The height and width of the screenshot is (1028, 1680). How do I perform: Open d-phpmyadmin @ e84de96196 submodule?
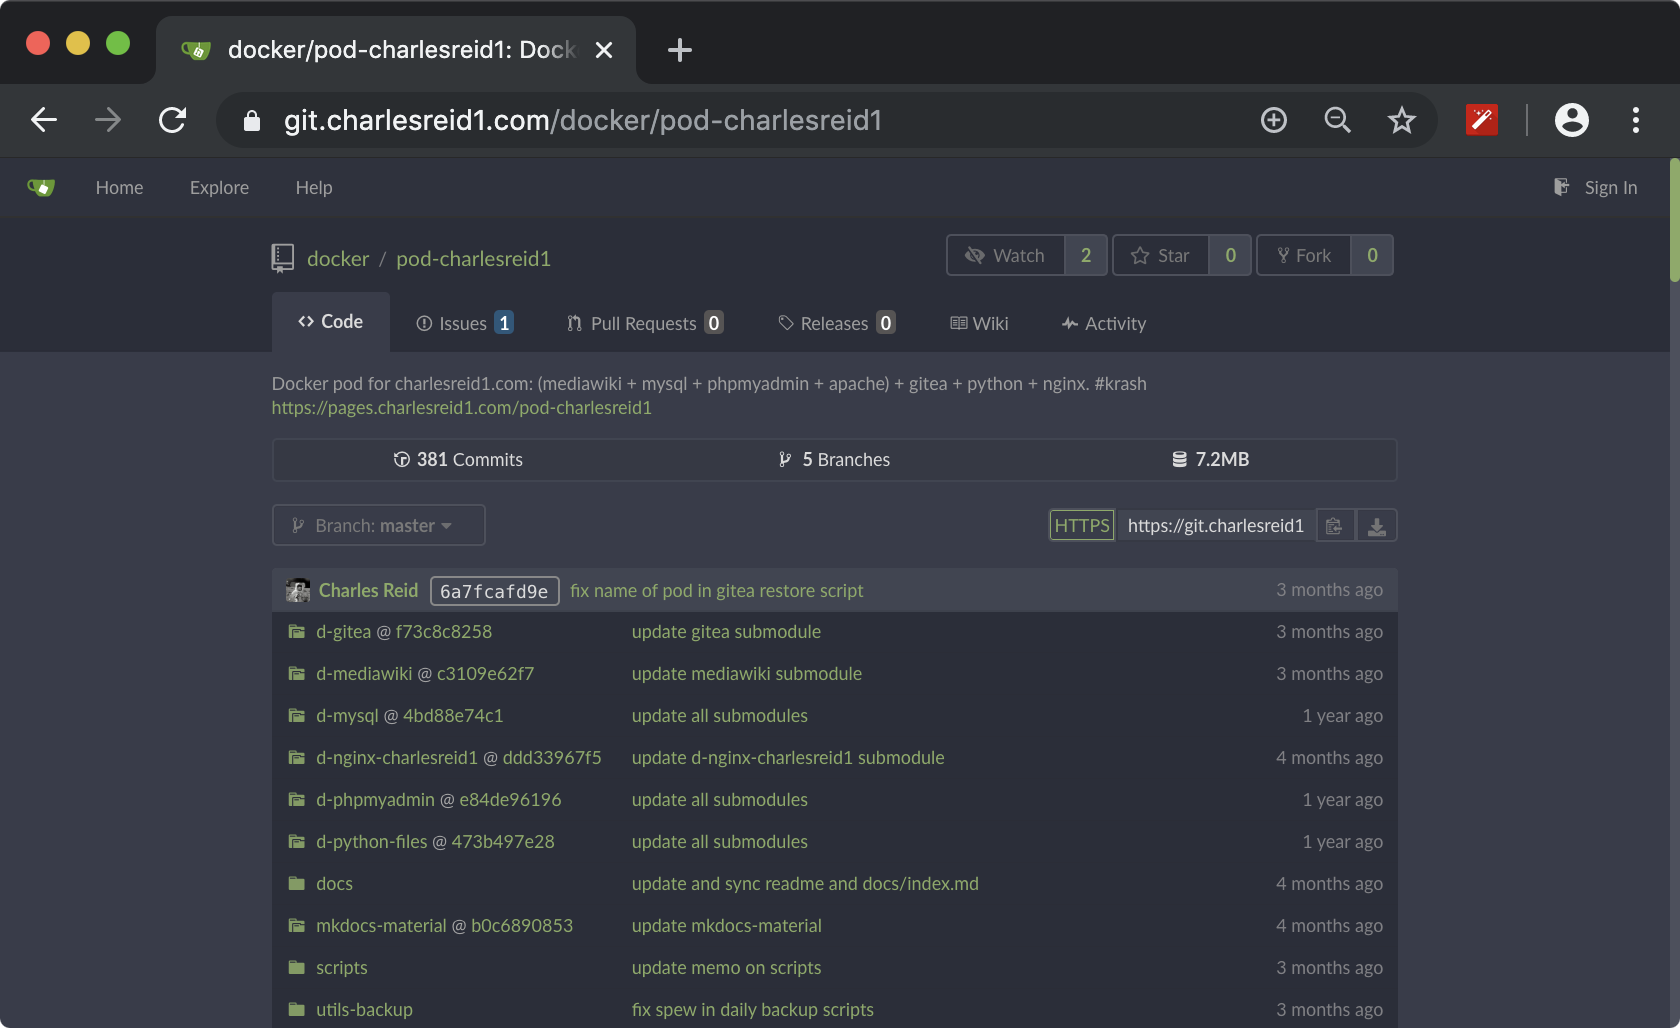(439, 800)
